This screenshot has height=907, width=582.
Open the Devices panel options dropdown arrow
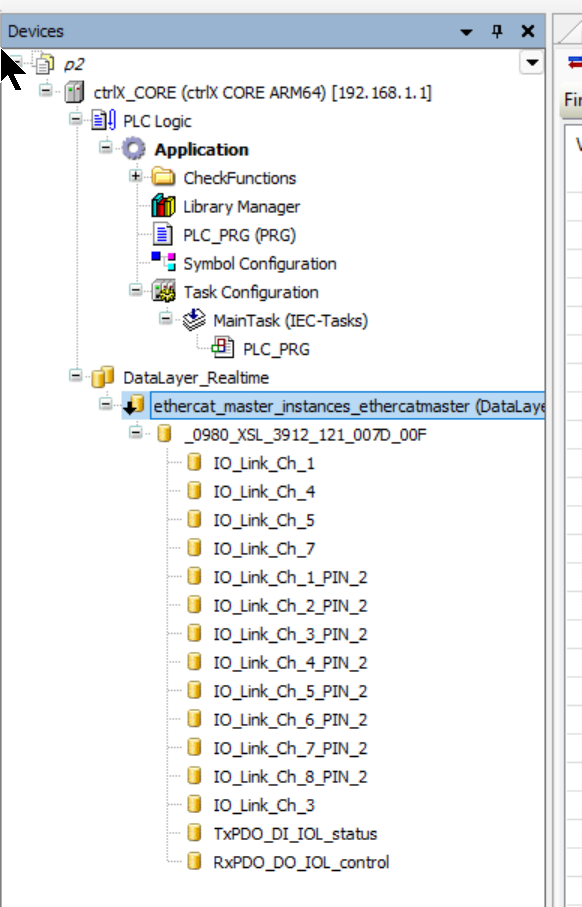[x=466, y=32]
